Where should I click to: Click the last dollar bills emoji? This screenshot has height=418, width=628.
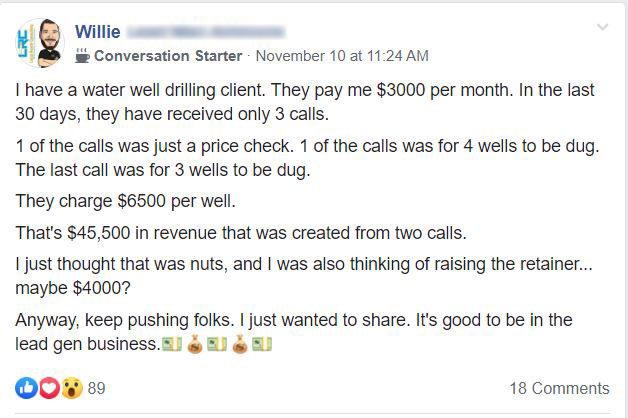pos(262,344)
